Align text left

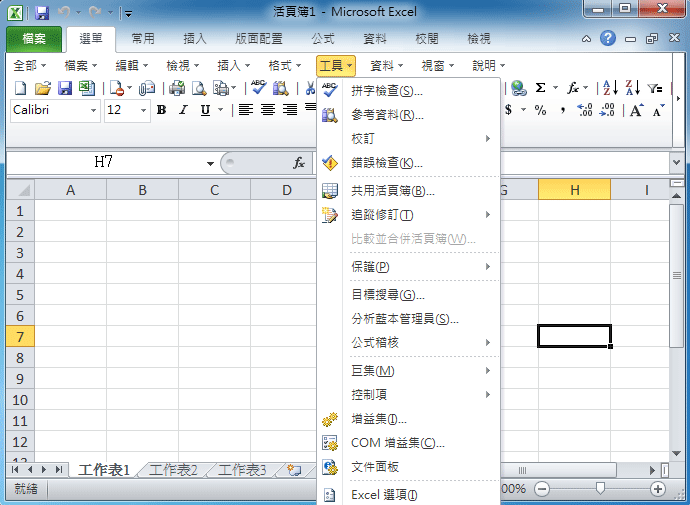point(246,109)
